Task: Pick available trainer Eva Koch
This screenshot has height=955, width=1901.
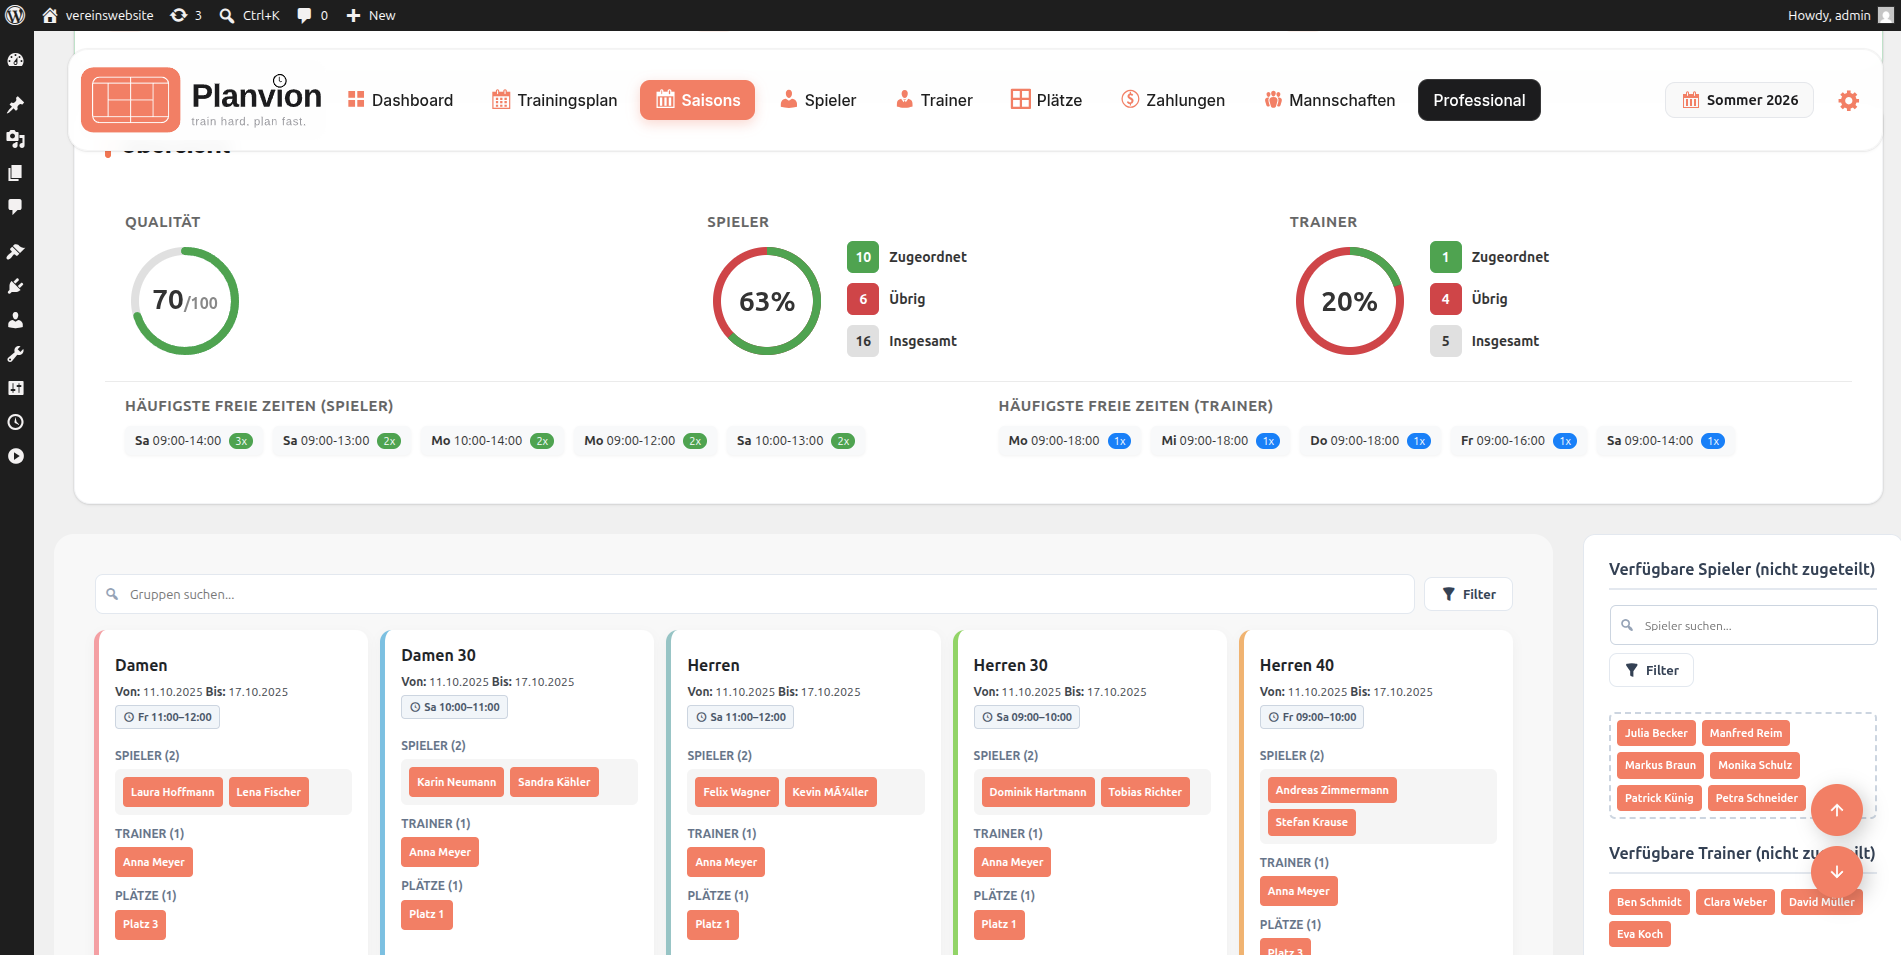Action: pos(1640,934)
